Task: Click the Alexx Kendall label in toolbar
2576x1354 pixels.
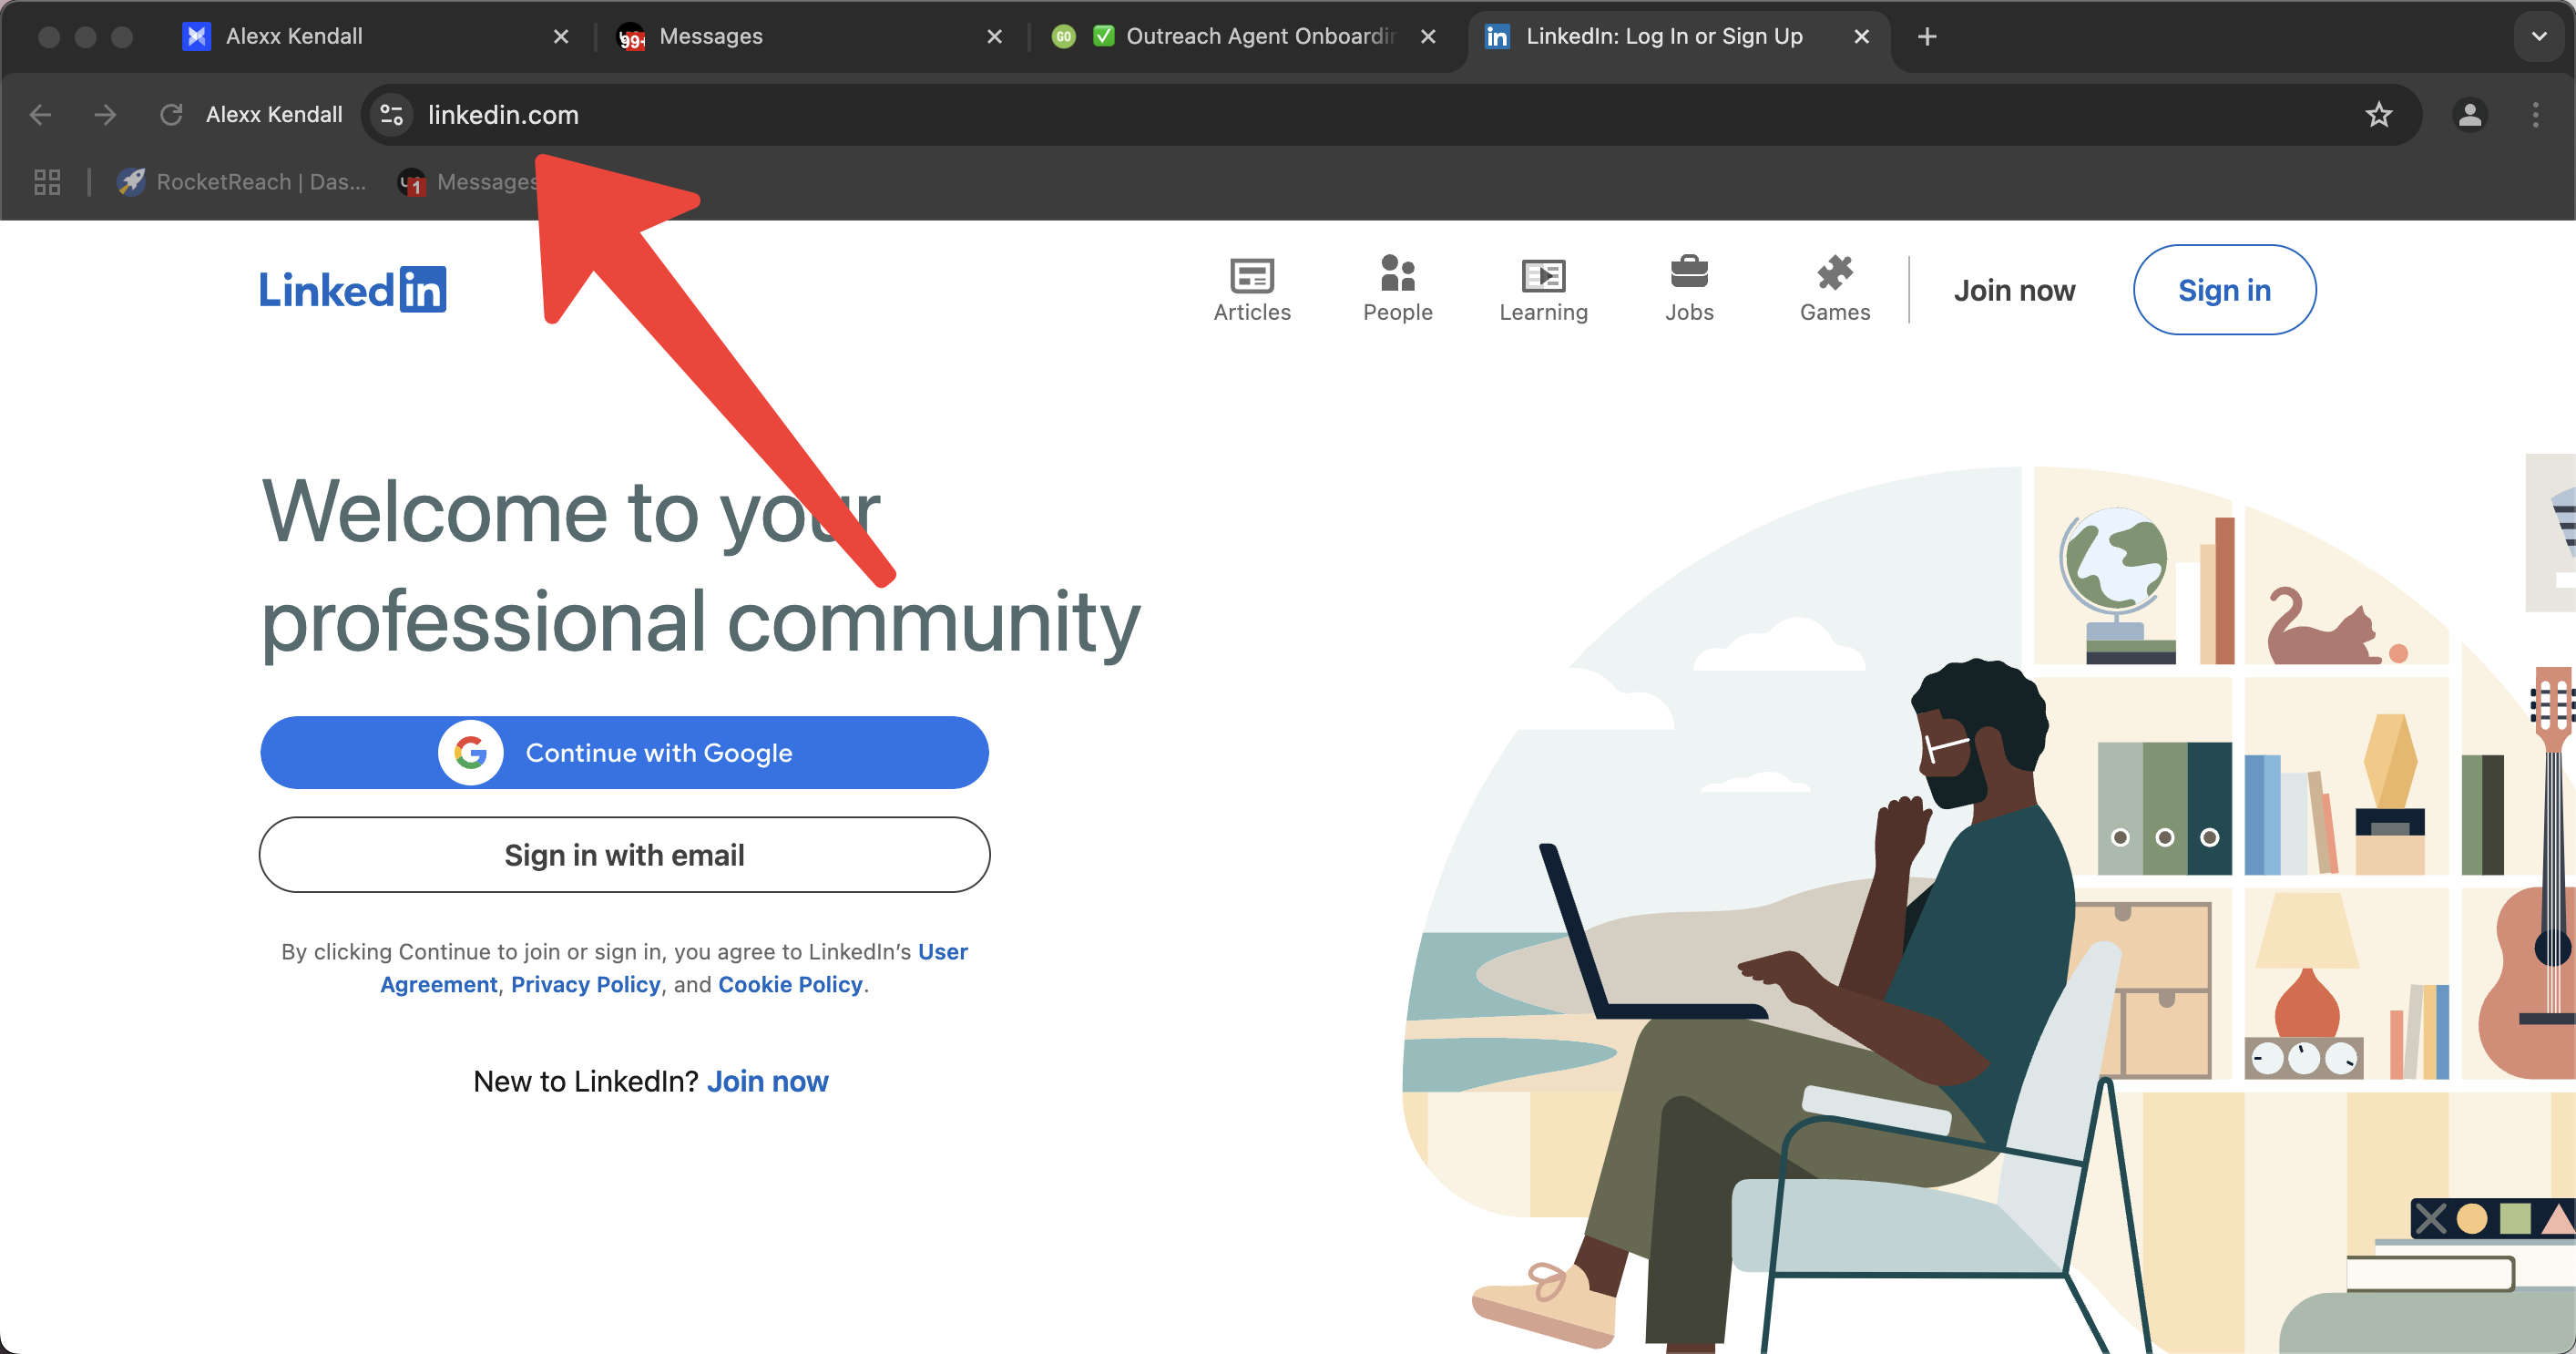Action: (x=274, y=115)
